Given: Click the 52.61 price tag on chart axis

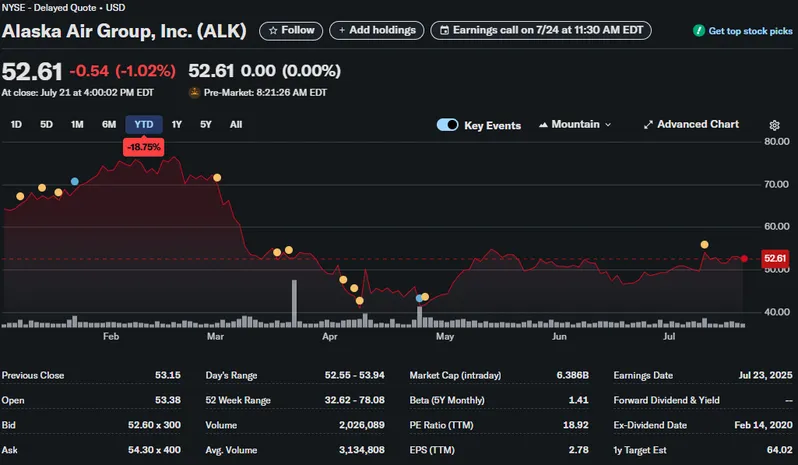Looking at the screenshot, I should tap(775, 258).
